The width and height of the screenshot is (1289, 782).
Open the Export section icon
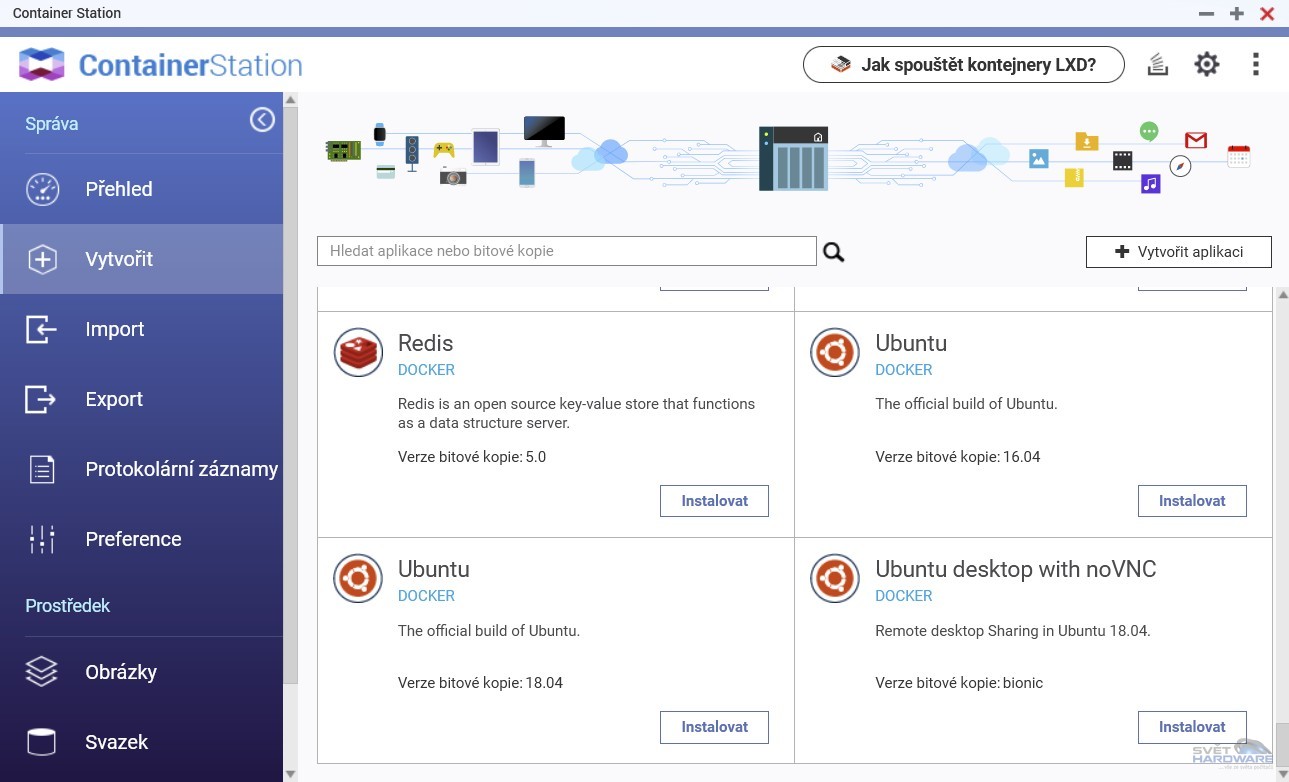[x=41, y=399]
